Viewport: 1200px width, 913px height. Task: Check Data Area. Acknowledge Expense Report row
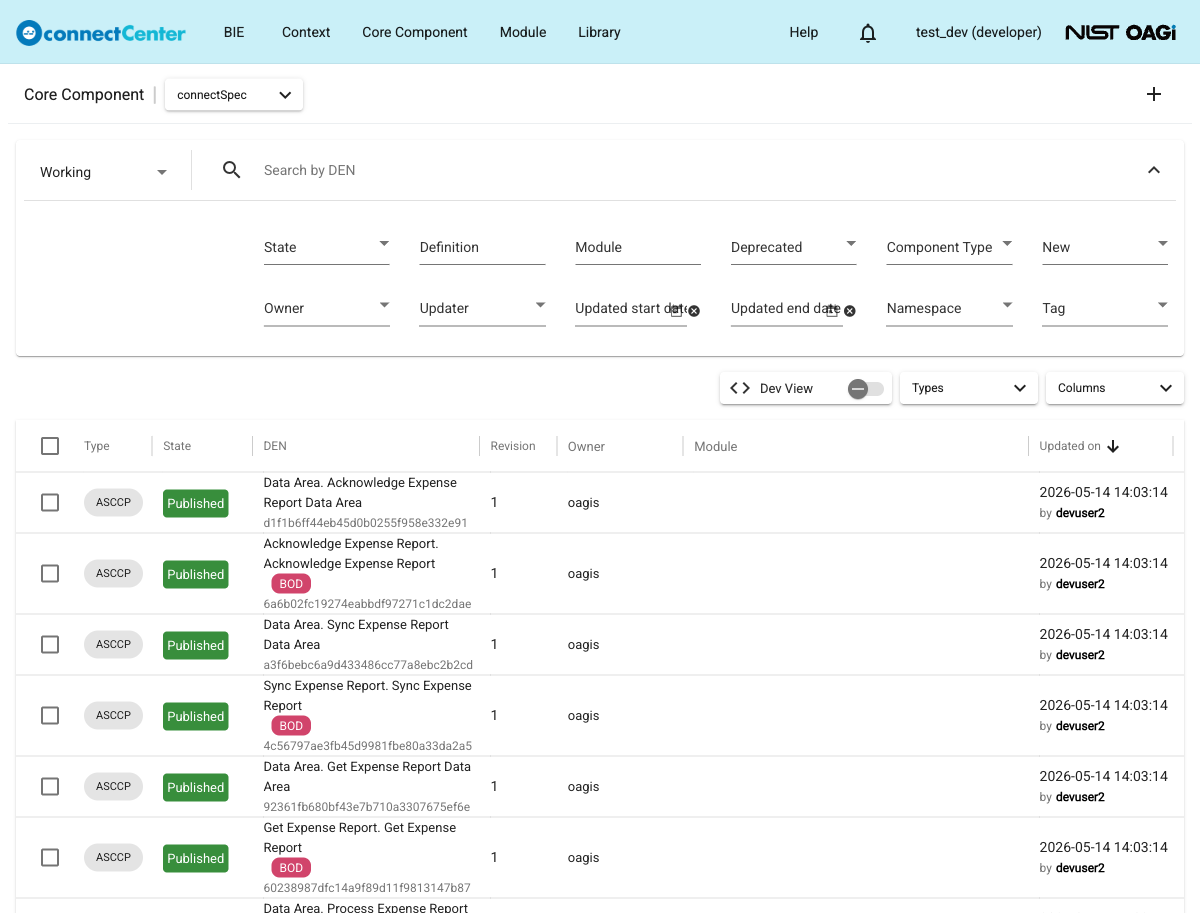tap(50, 502)
